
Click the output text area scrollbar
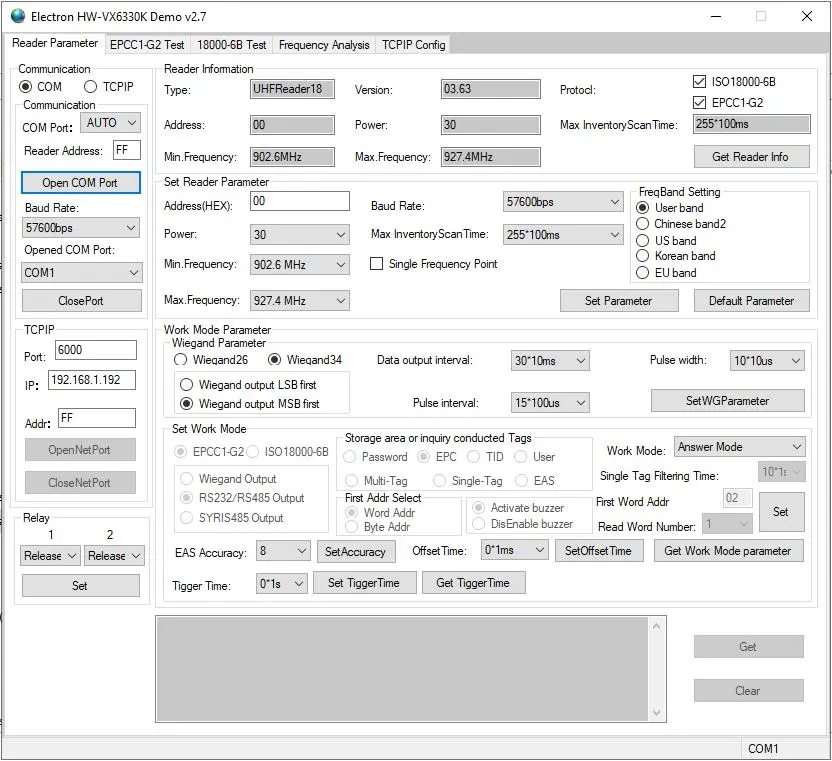pos(657,669)
